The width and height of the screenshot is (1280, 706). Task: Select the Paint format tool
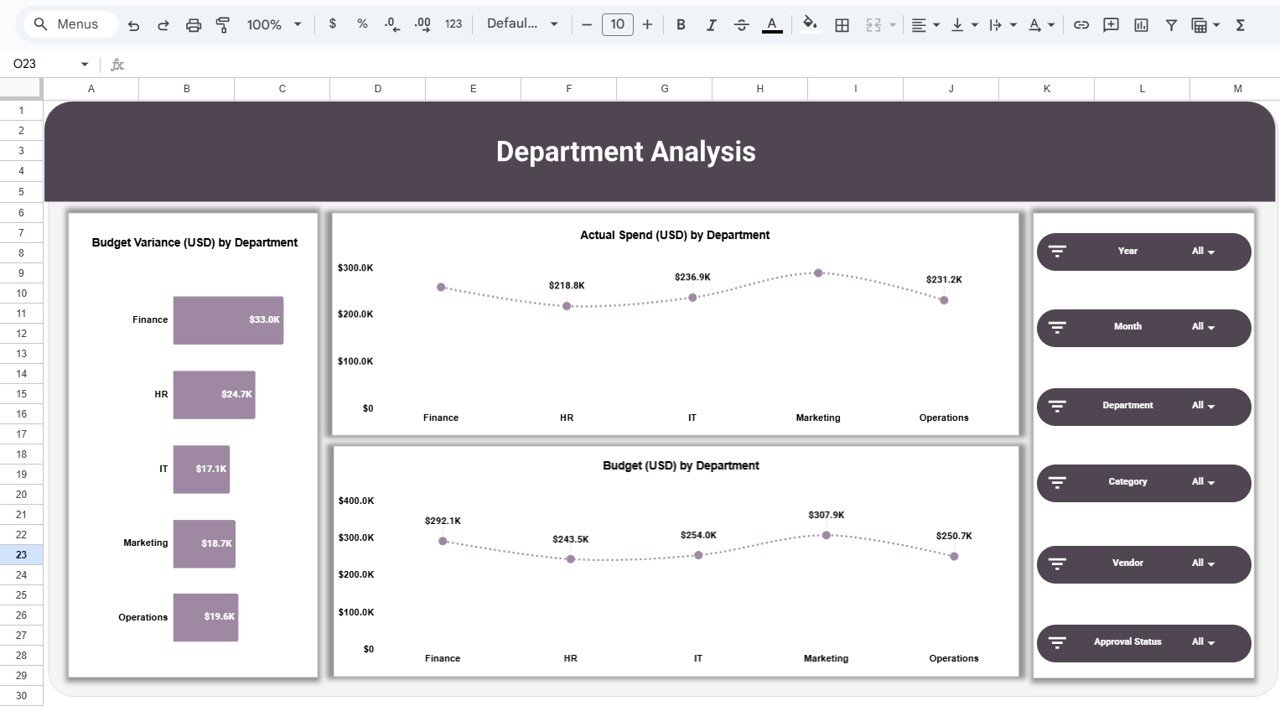point(222,24)
